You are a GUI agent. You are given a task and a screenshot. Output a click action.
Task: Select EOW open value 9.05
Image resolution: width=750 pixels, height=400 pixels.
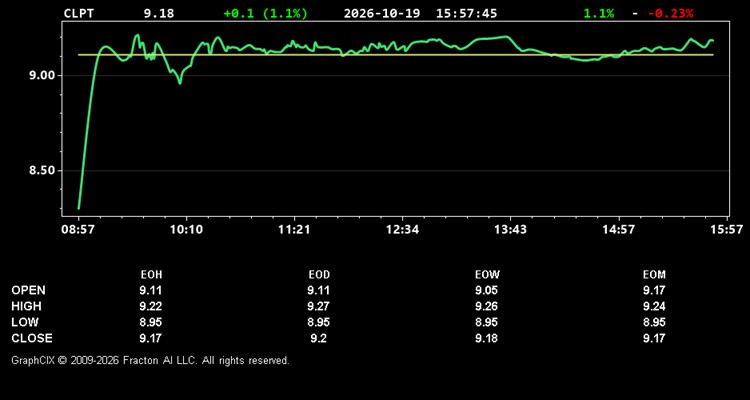coord(487,290)
